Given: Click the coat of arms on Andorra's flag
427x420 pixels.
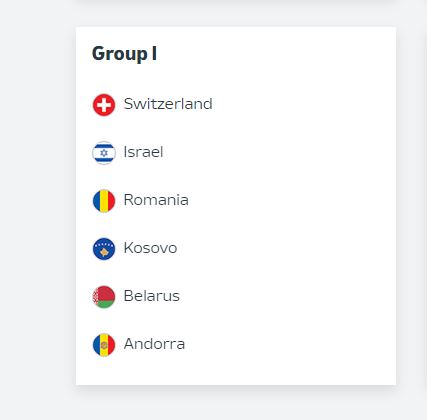Looking at the screenshot, I should [x=104, y=345].
